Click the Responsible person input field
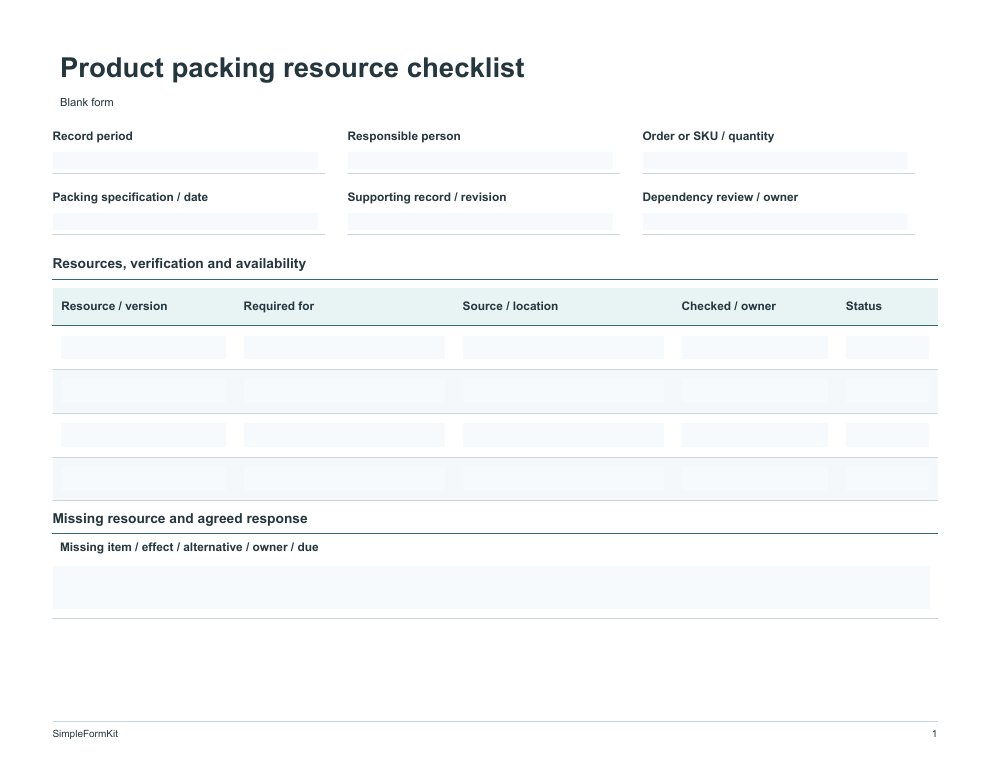The image size is (990, 765). [x=480, y=161]
